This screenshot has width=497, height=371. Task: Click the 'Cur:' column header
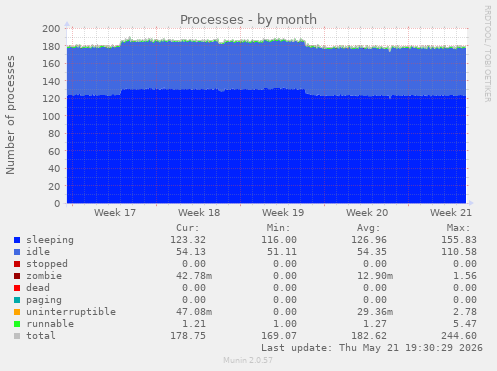pyautogui.click(x=188, y=228)
